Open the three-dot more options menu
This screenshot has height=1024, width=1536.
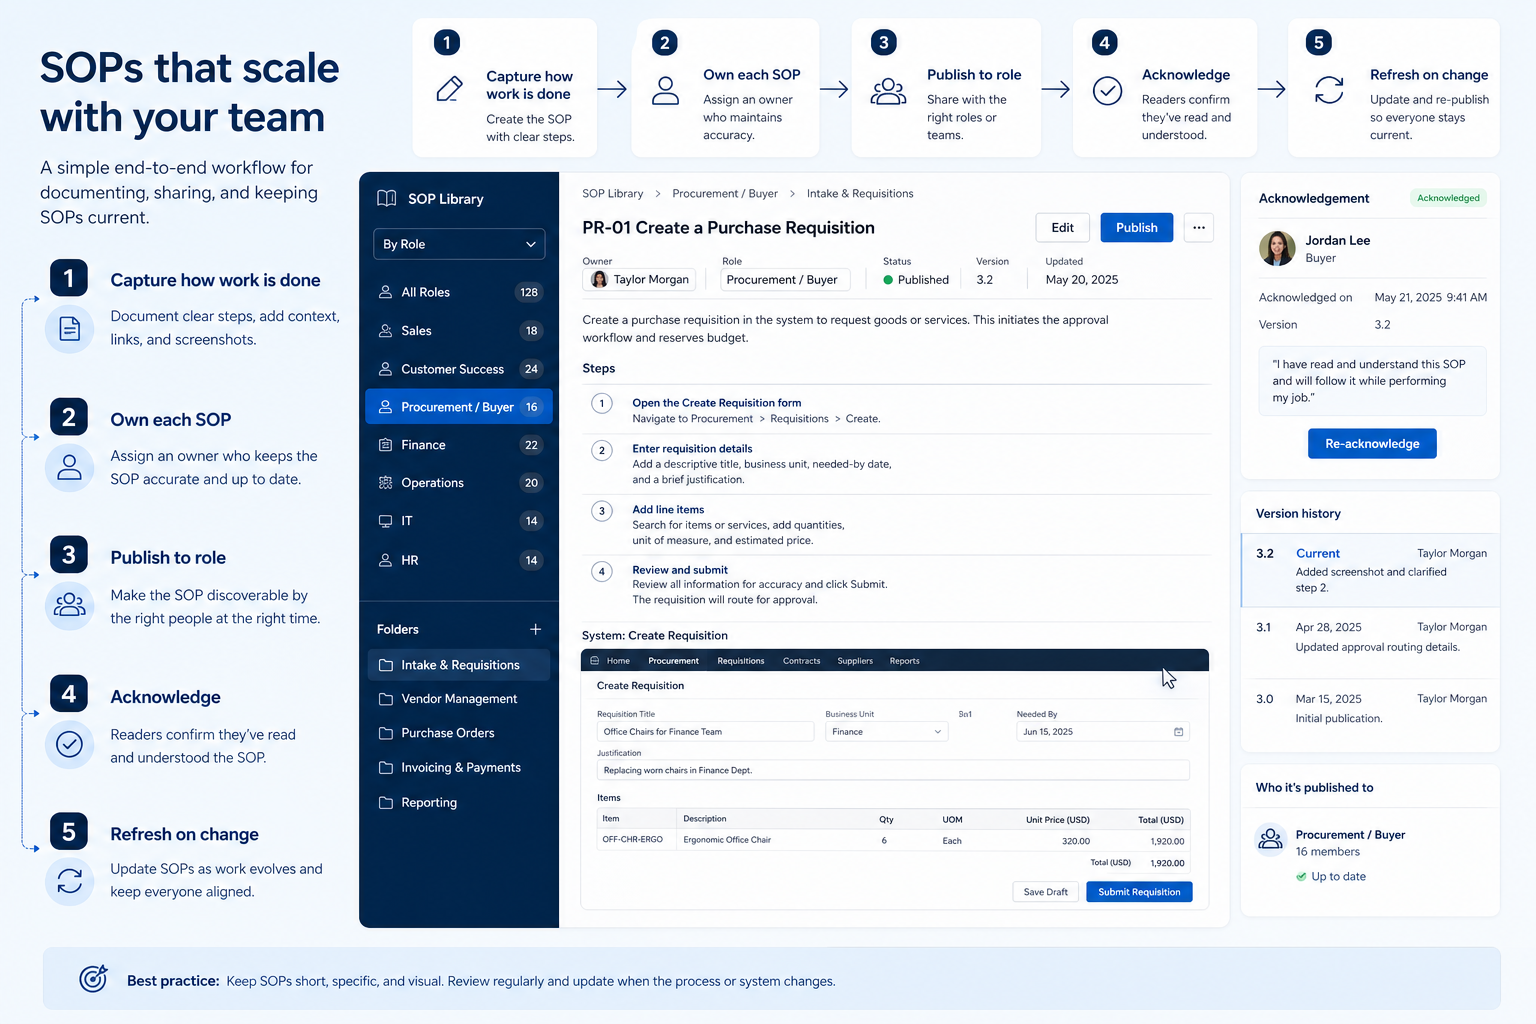click(x=1198, y=227)
